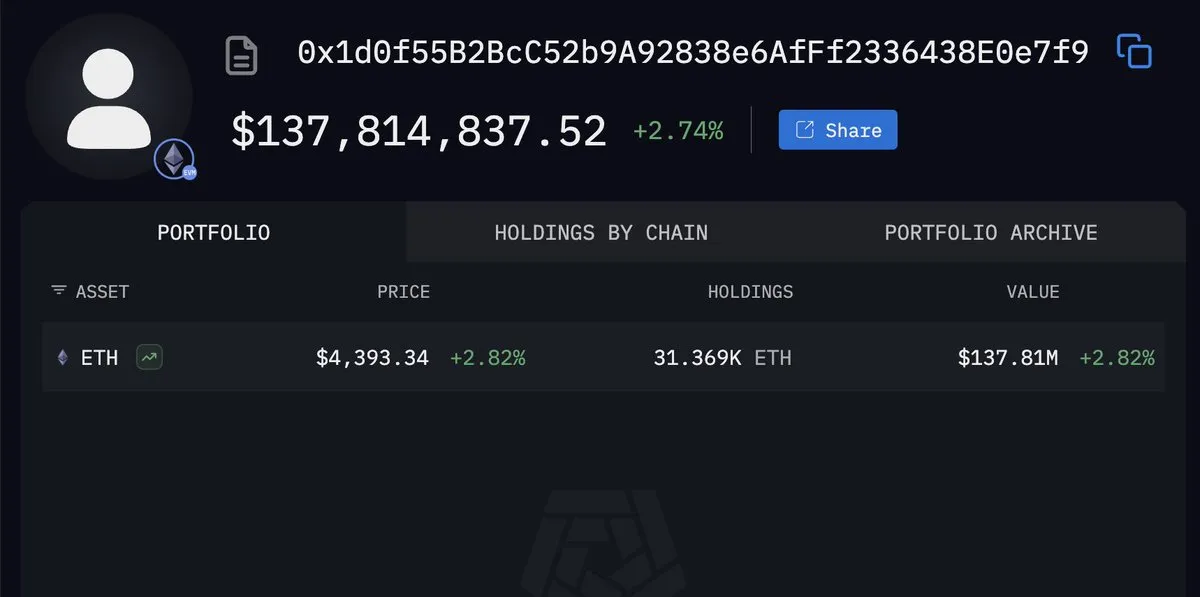Sort by the HOLDINGS column header
This screenshot has width=1200, height=597.
[750, 292]
